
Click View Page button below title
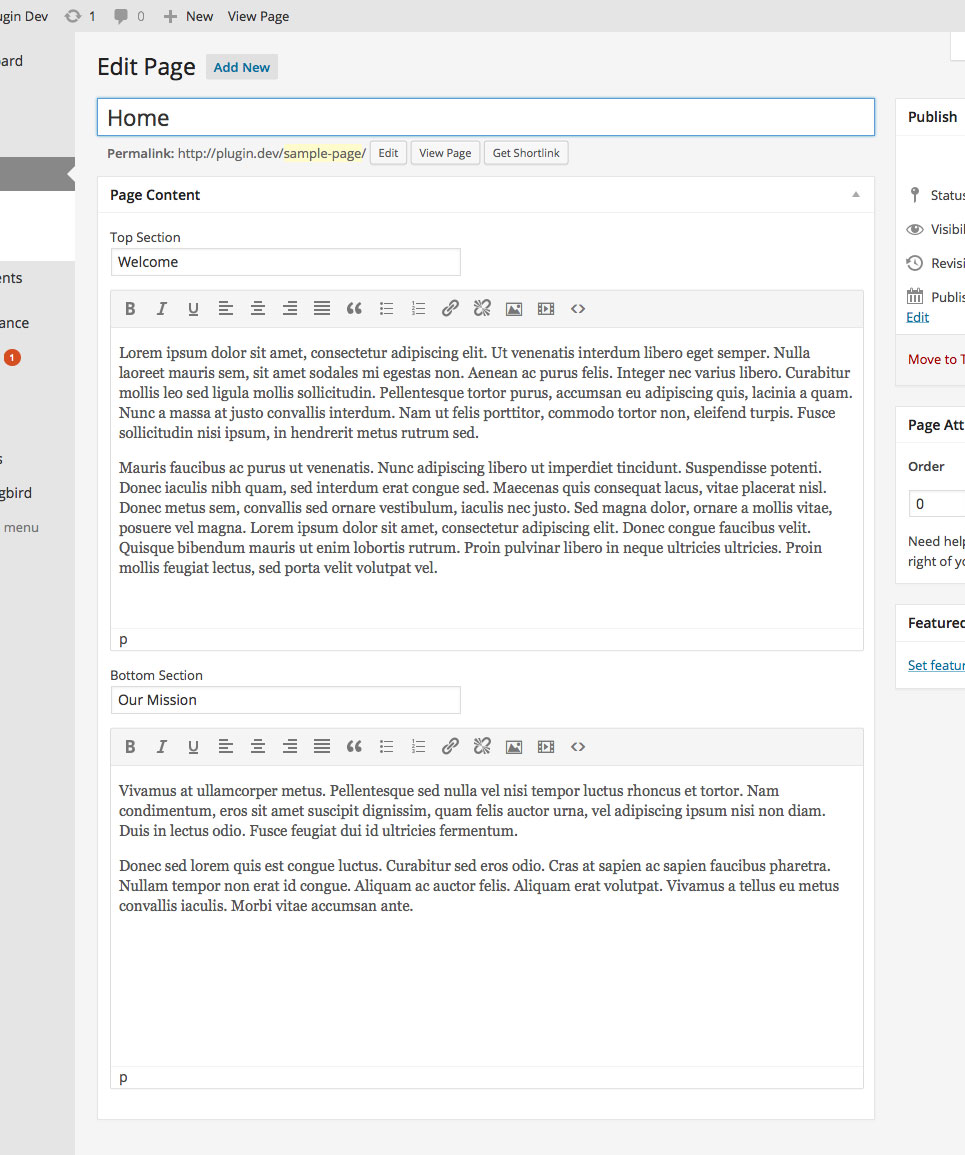[445, 153]
